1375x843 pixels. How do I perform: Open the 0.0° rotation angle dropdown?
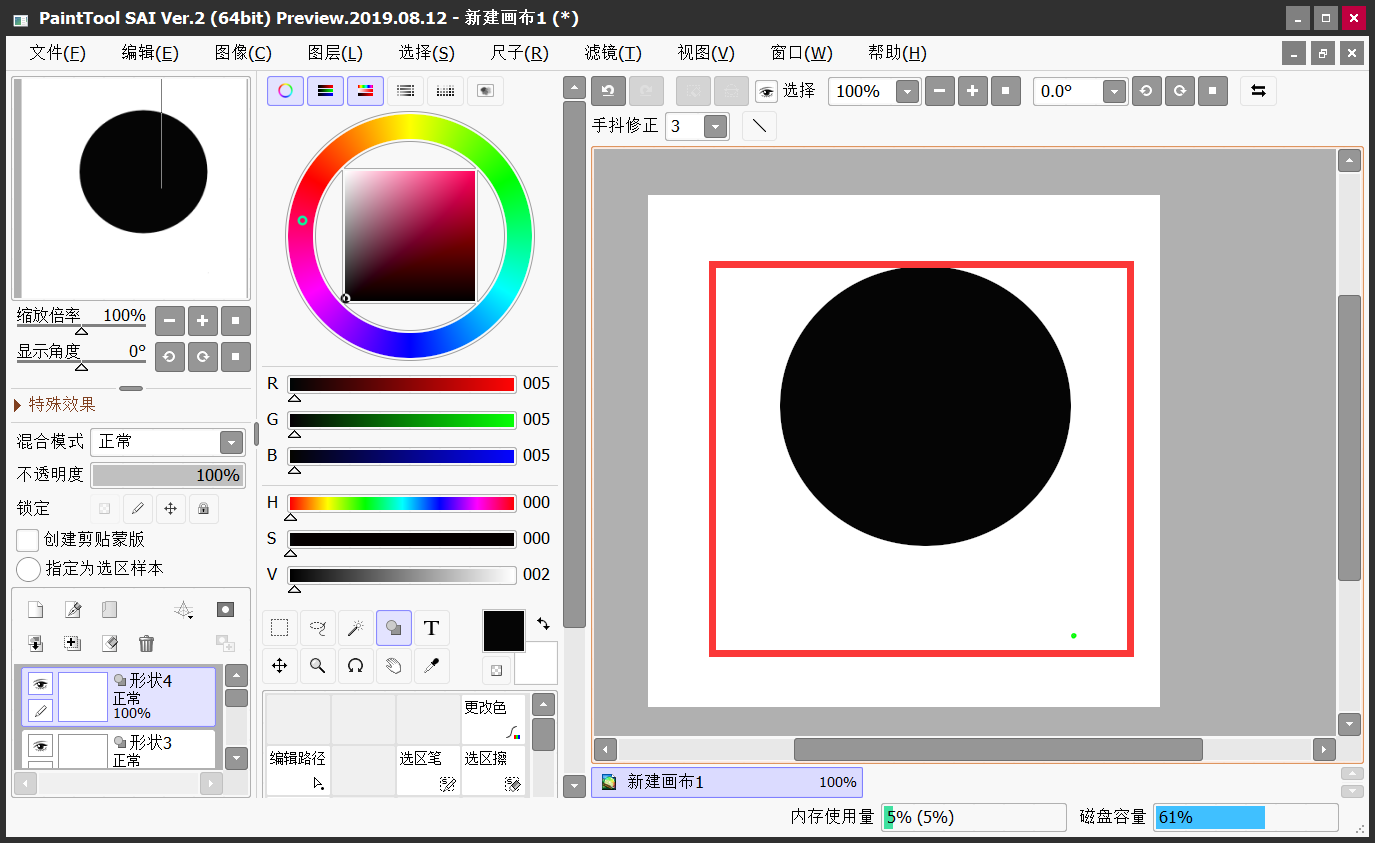(1115, 92)
